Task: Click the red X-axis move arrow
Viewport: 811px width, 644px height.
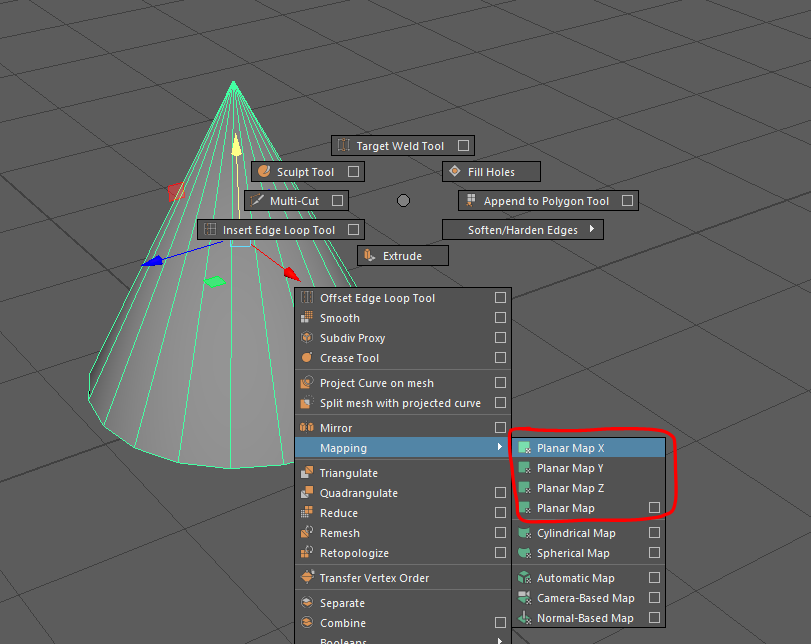Action: tap(292, 274)
